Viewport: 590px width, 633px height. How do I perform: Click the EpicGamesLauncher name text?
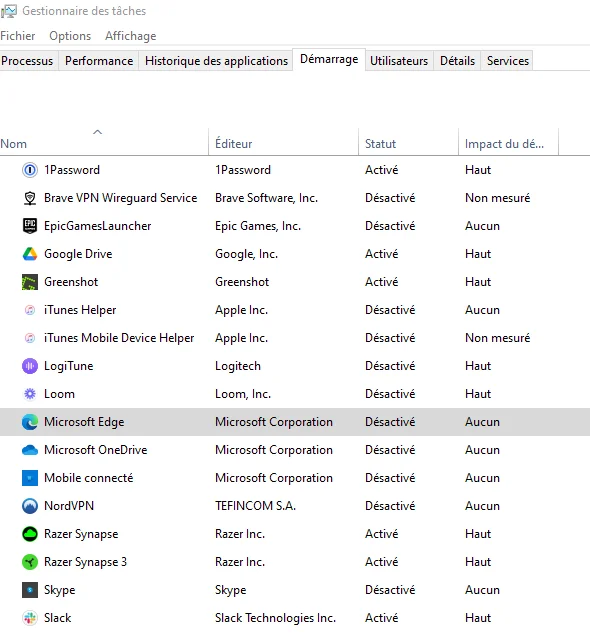[97, 226]
